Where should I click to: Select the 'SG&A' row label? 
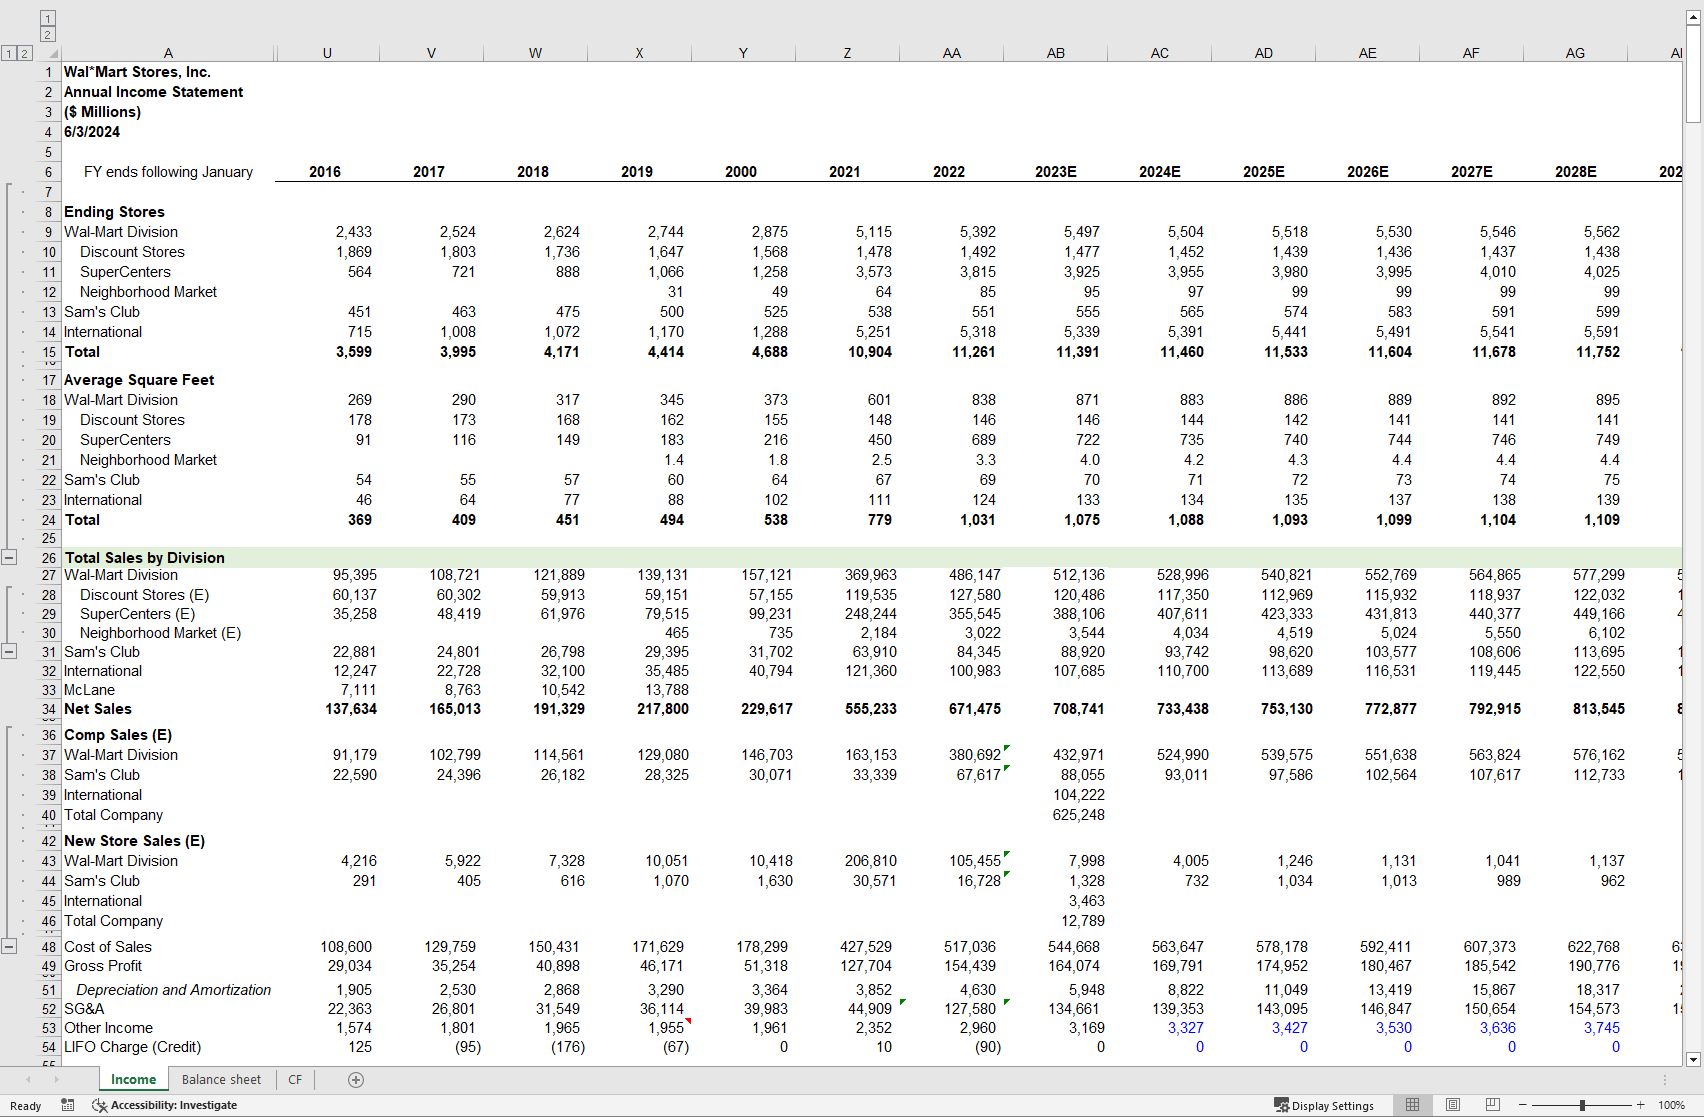point(84,1009)
